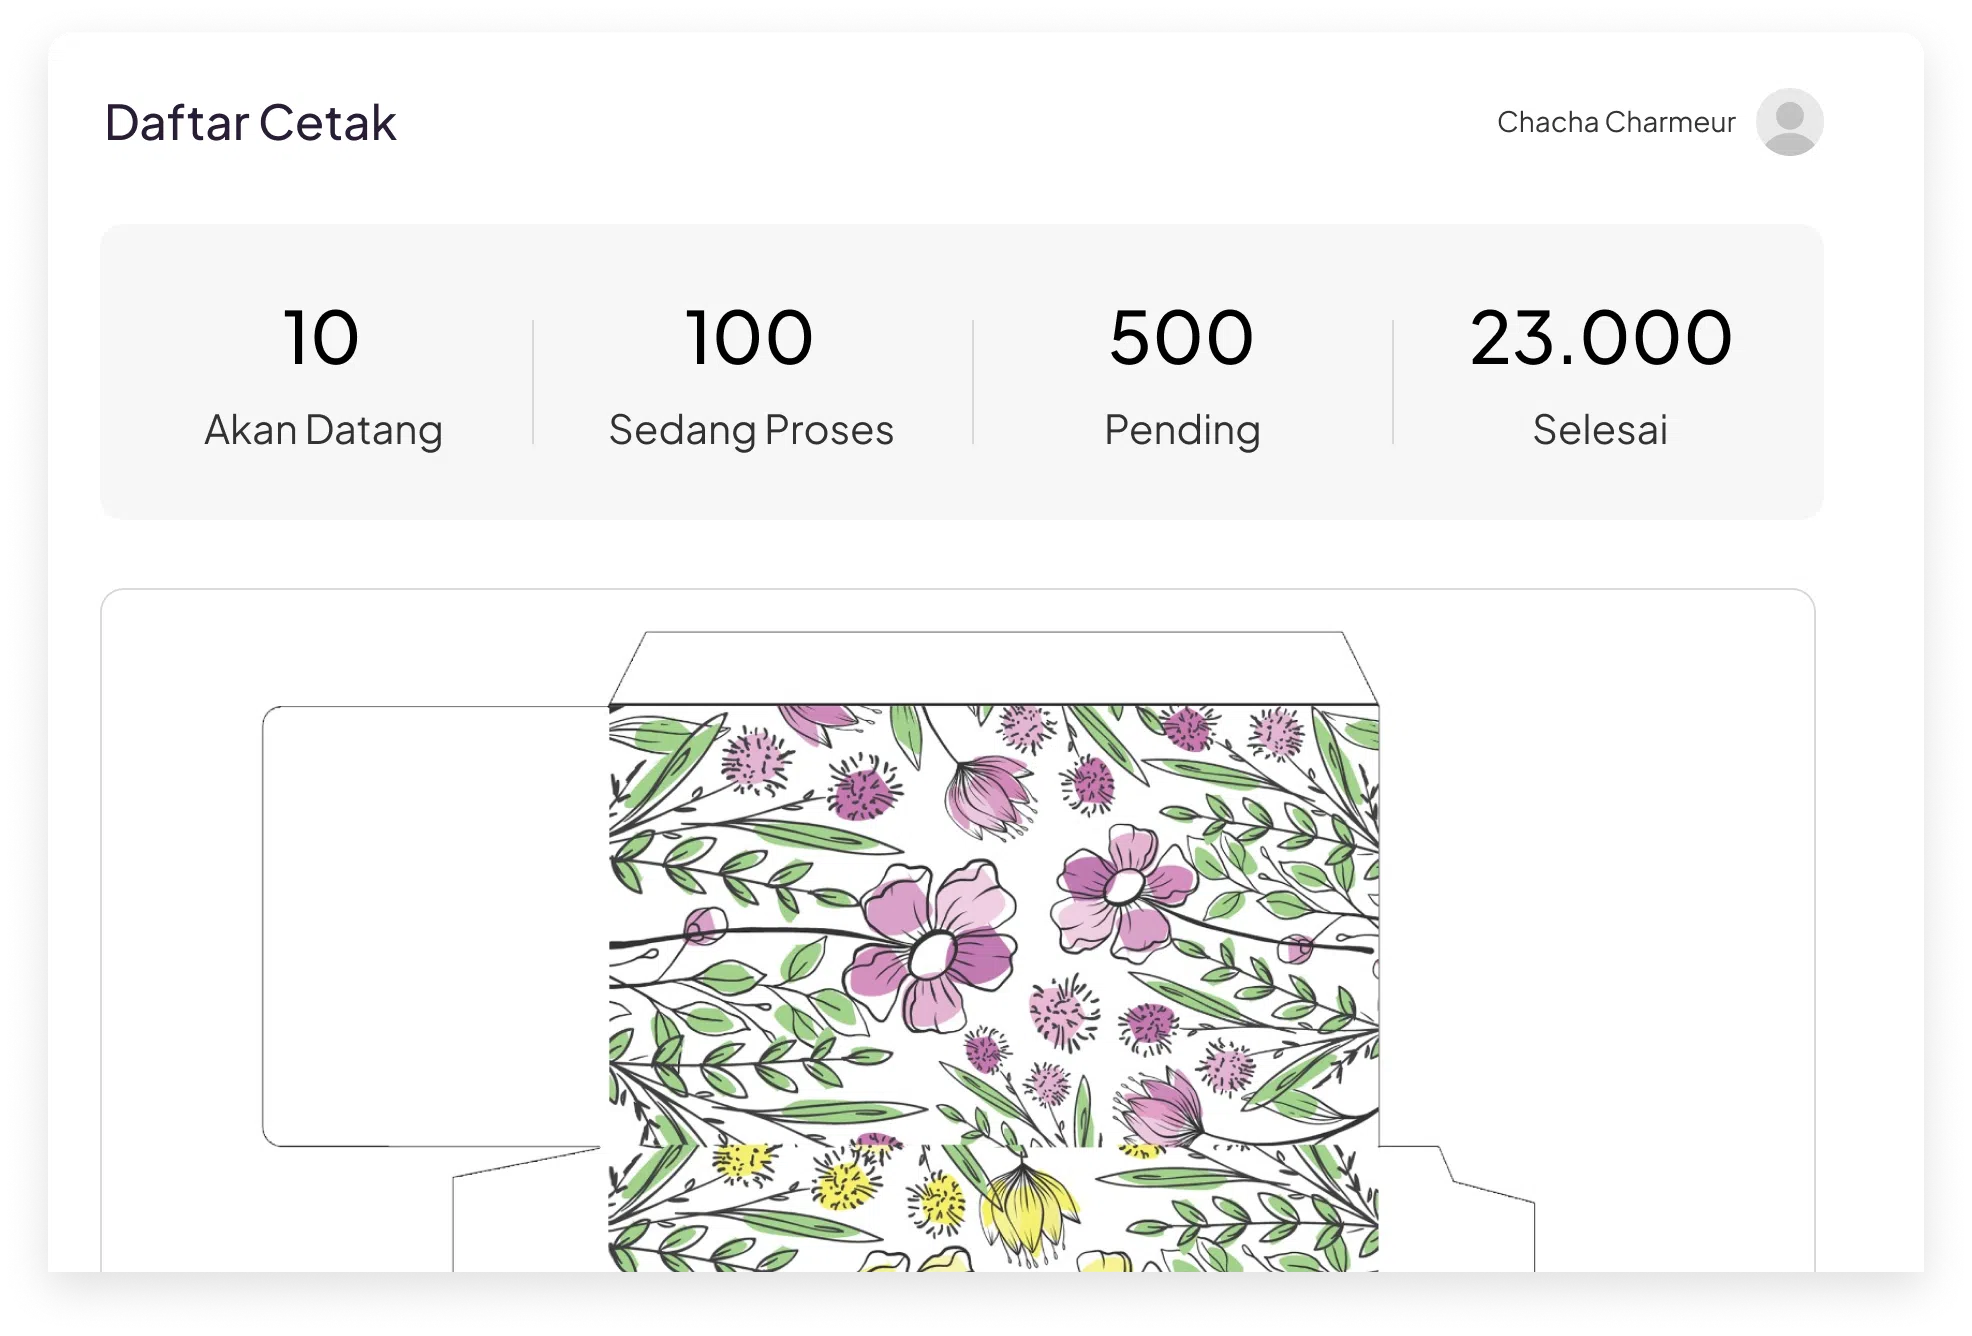This screenshot has height=1336, width=1972.
Task: Select the blank left envelope panel
Action: coord(436,925)
